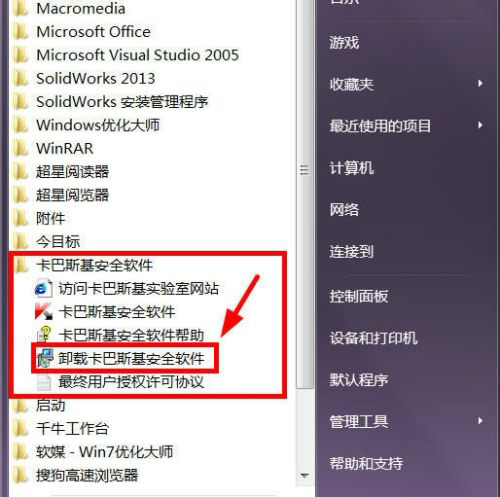Open 设备和打印机 in the Start menu
The width and height of the screenshot is (500, 497).
click(373, 338)
